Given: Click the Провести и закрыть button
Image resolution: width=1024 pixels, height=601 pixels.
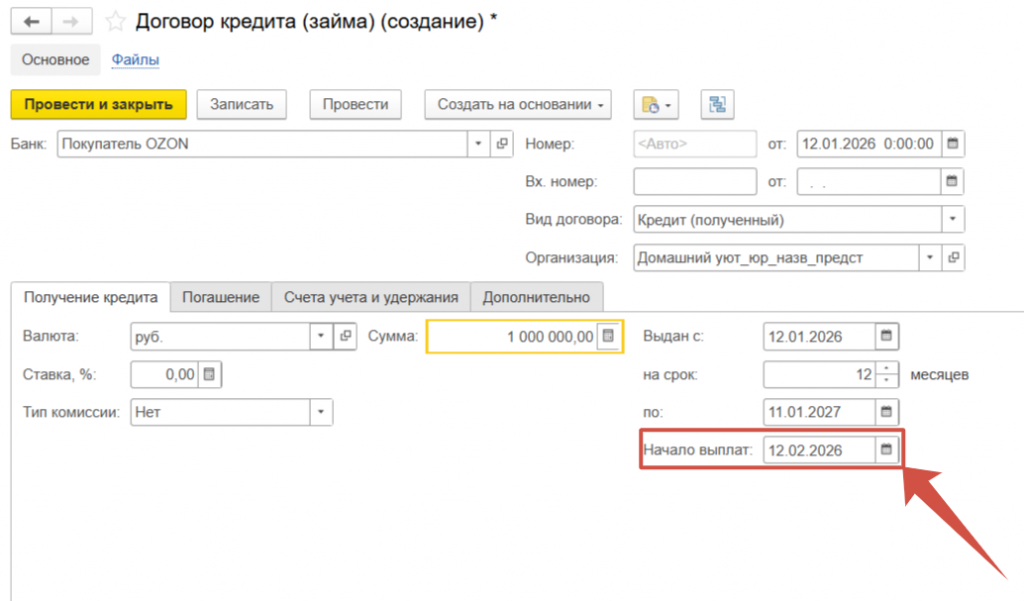Looking at the screenshot, I should click(x=98, y=104).
